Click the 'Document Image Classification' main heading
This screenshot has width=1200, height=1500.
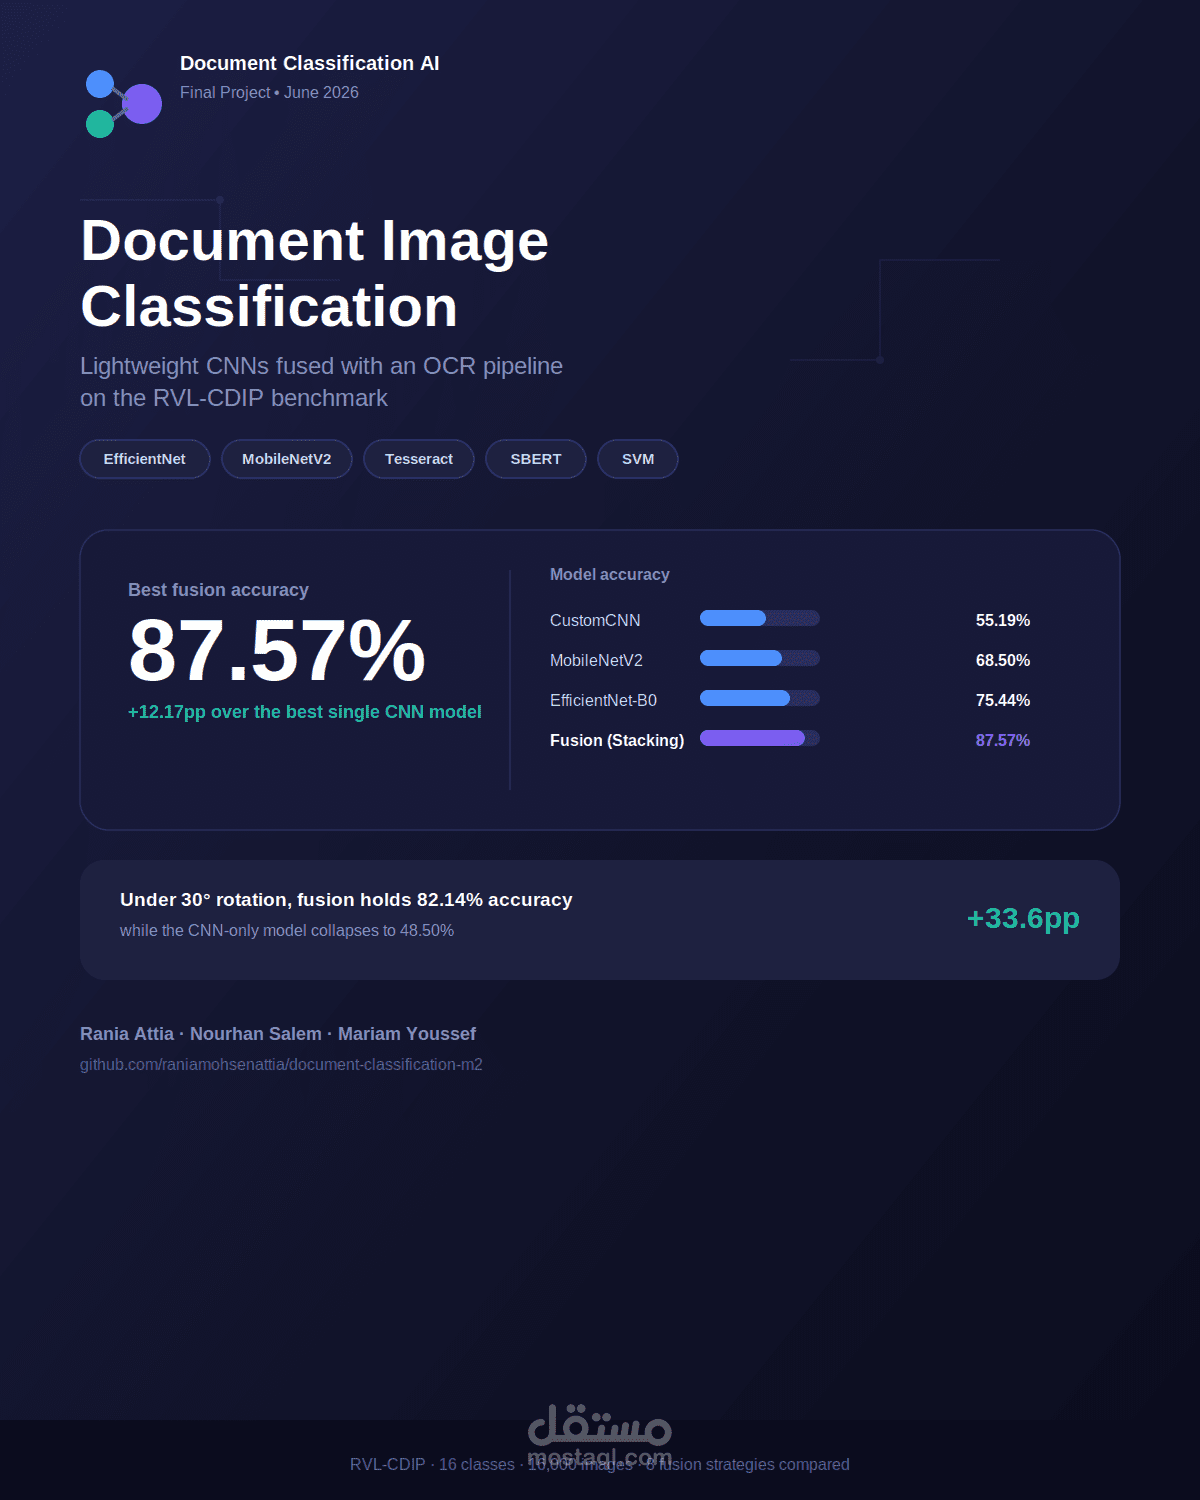coord(315,273)
